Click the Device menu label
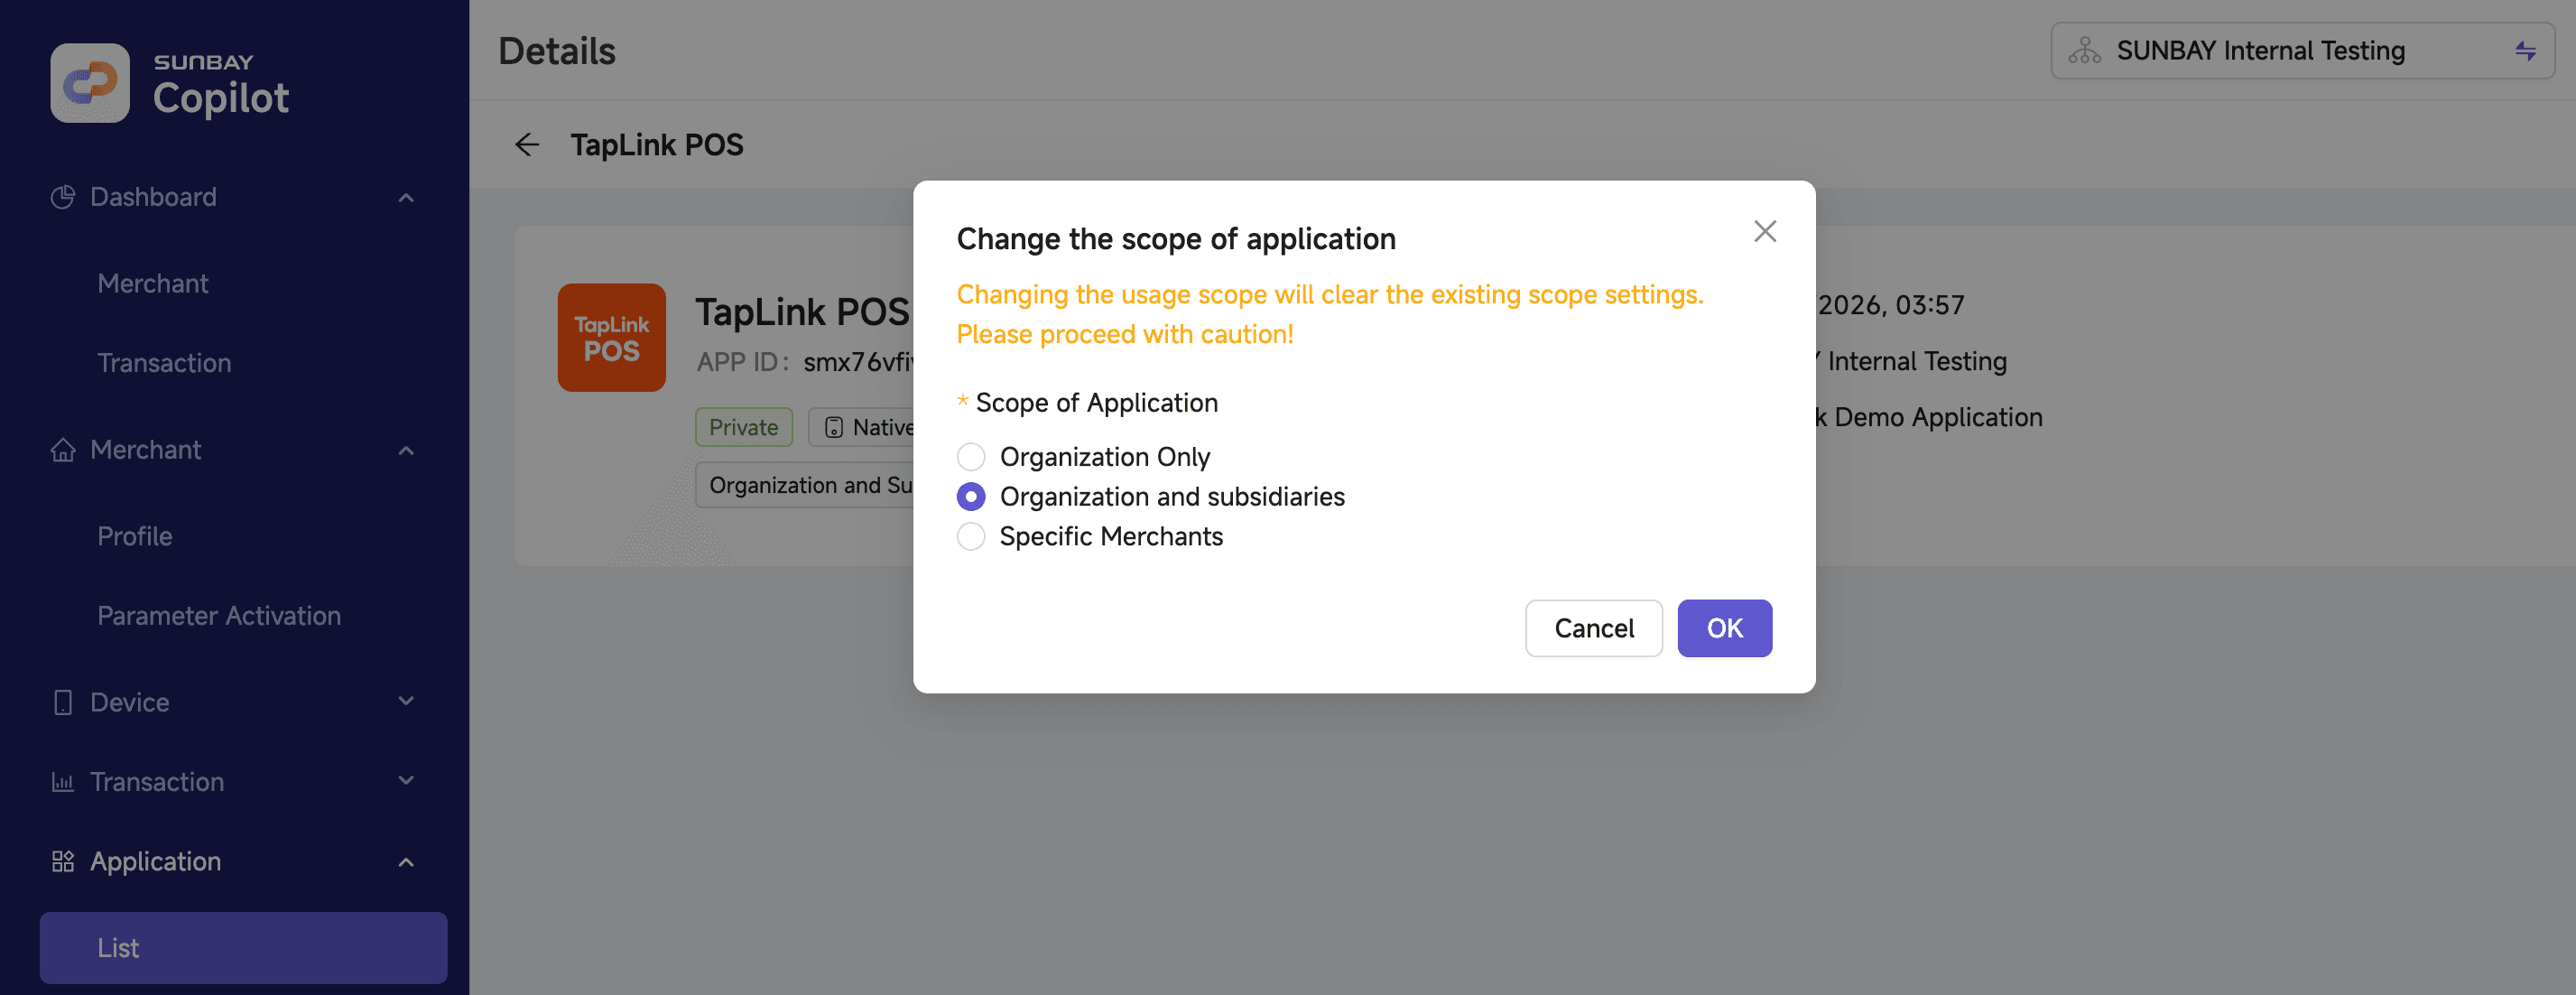The width and height of the screenshot is (2576, 995). coord(130,703)
